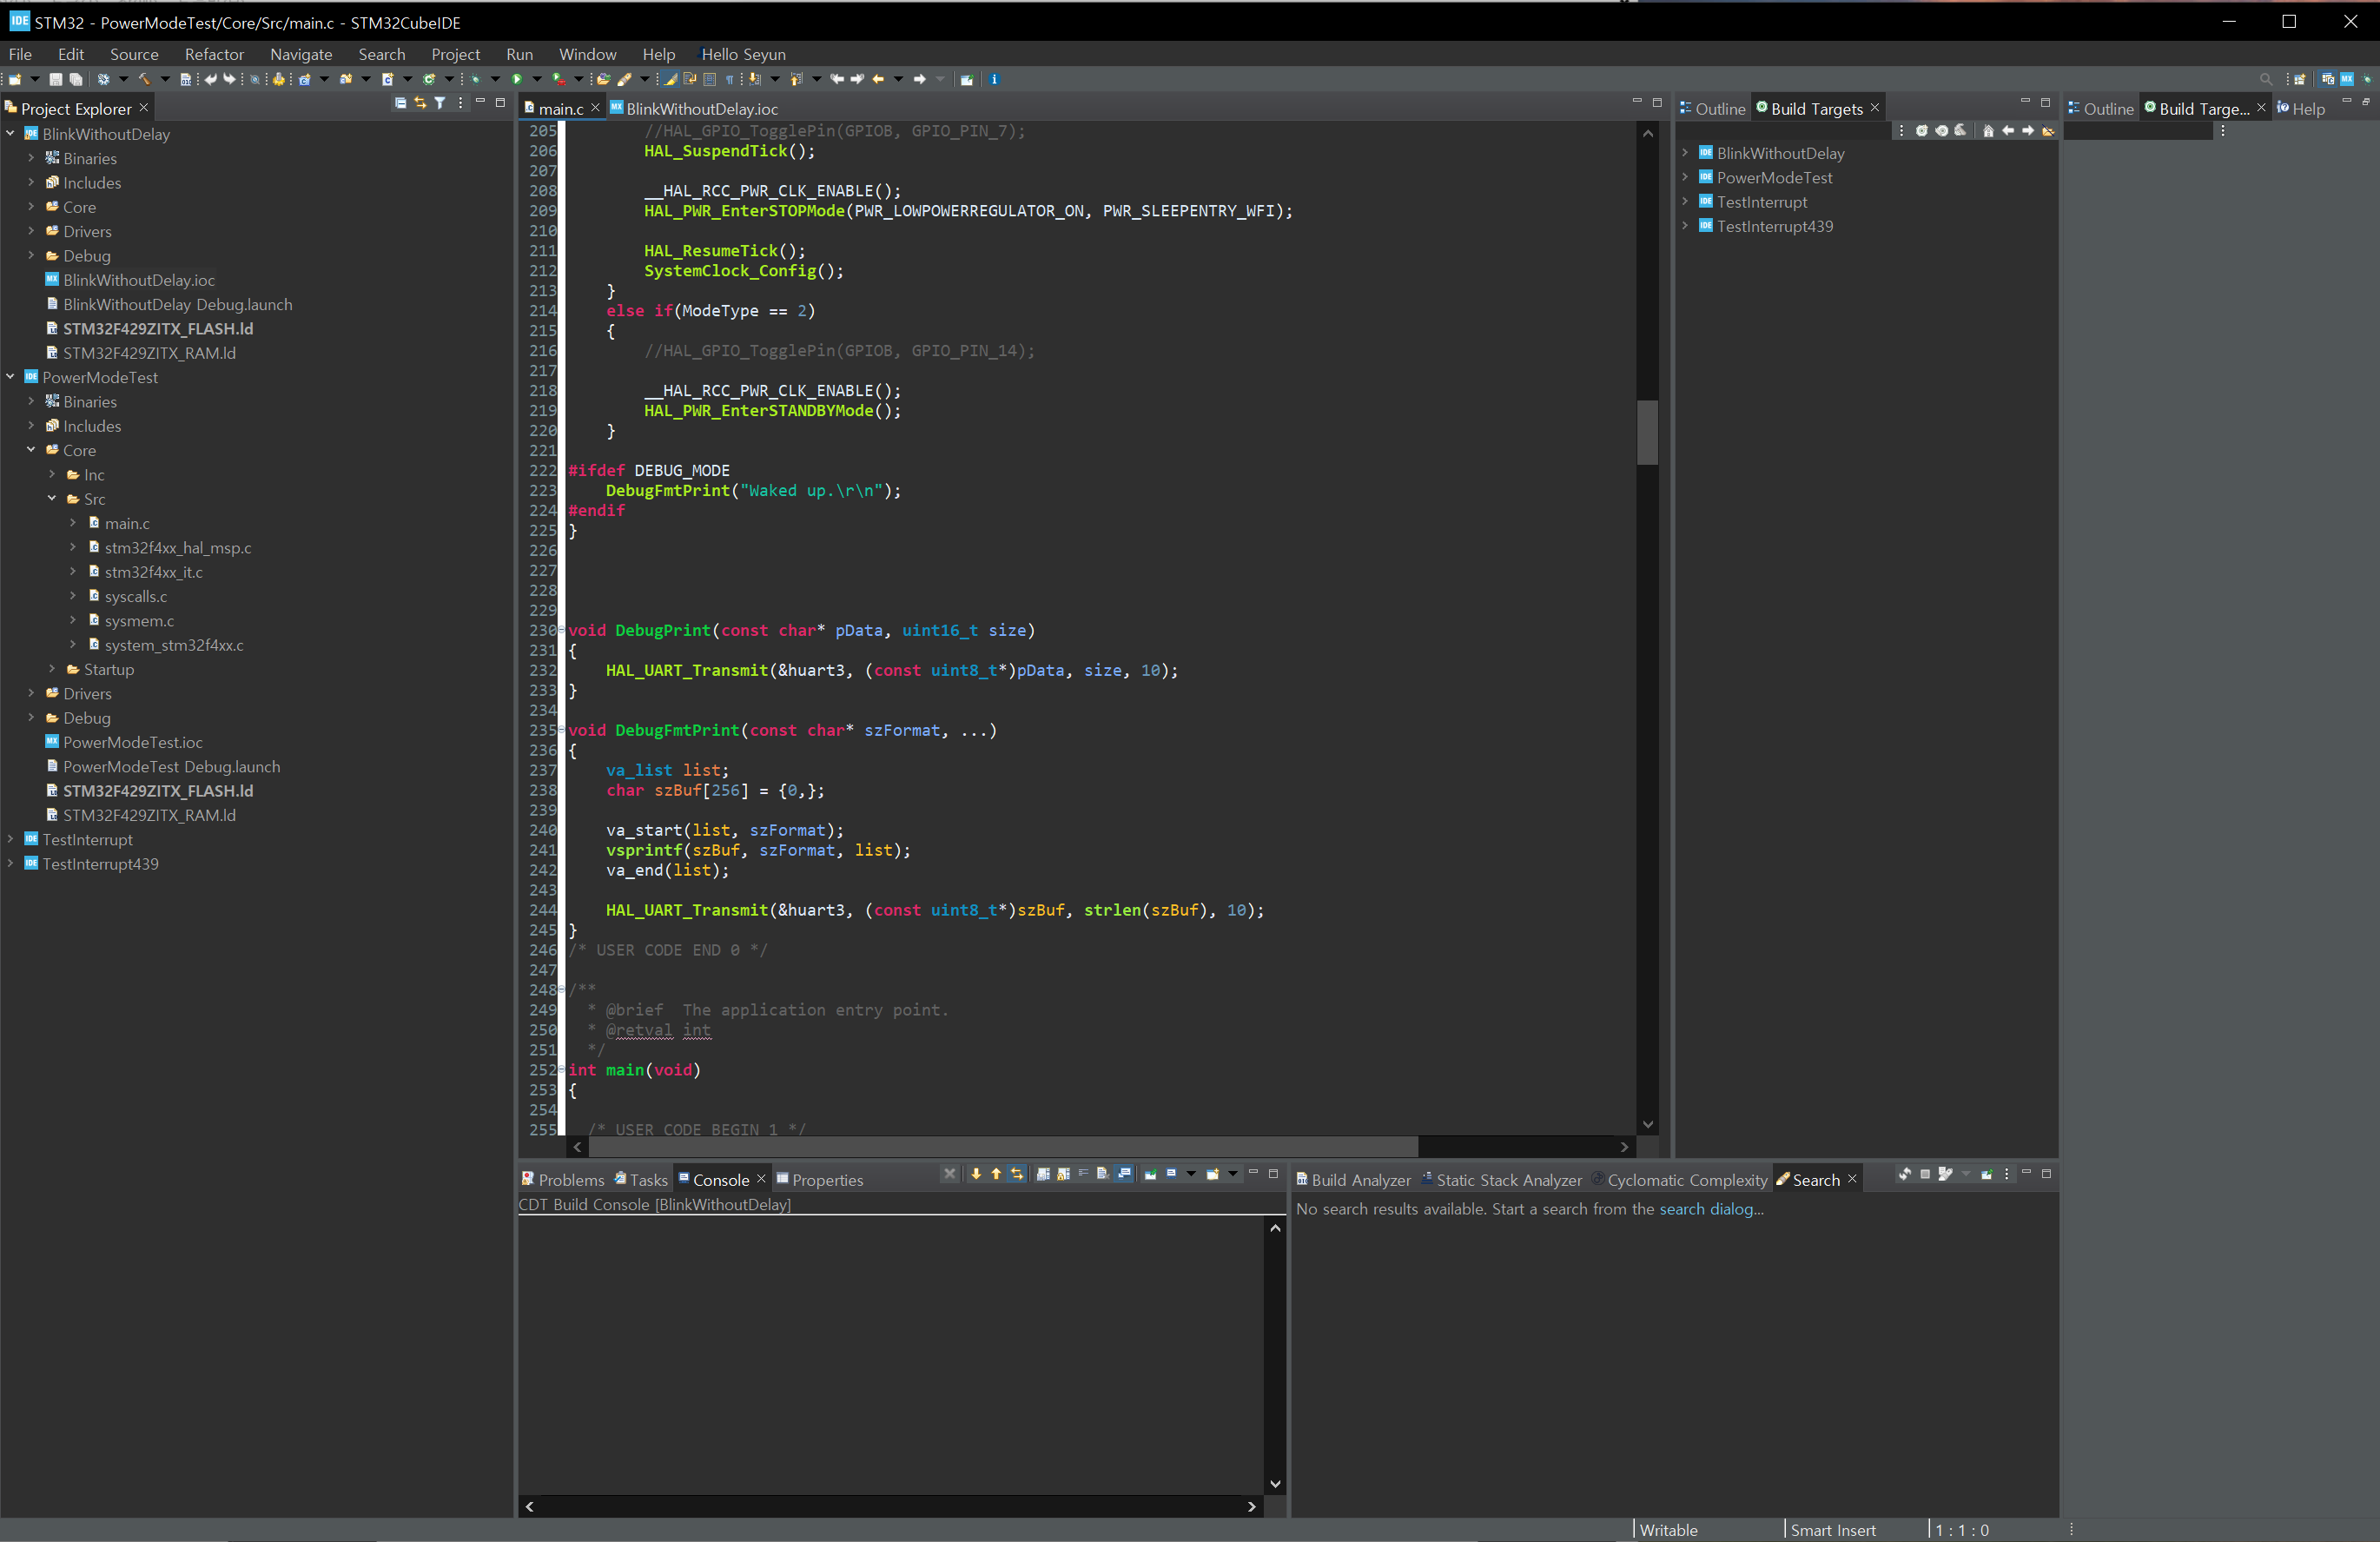Switch to the BlinkWithoutDelay.ioc editor tab
Viewport: 2380px width, 1542px height.
(x=701, y=108)
